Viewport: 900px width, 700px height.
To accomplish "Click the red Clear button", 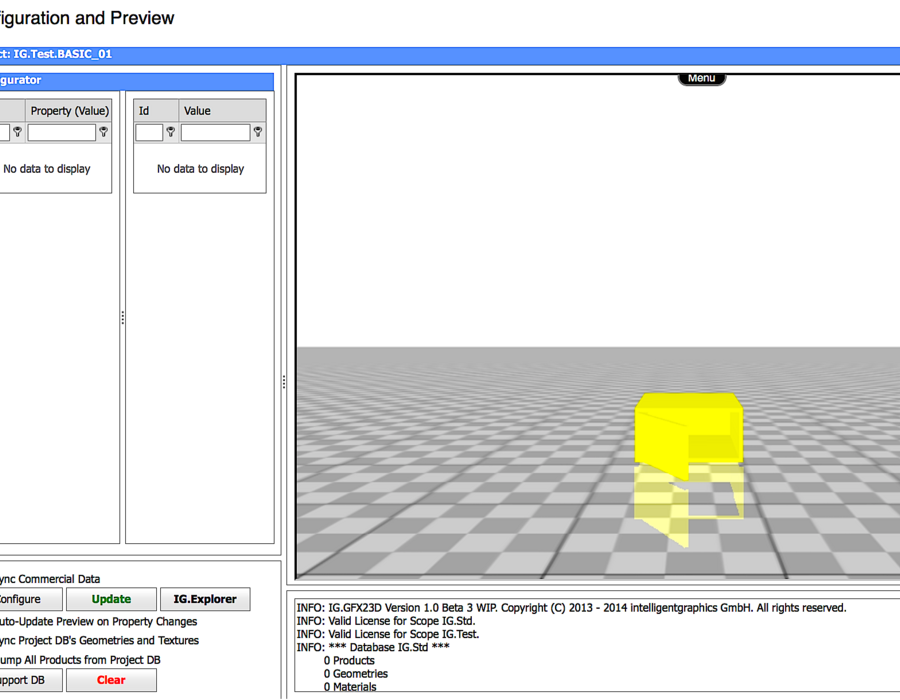I will (x=111, y=680).
